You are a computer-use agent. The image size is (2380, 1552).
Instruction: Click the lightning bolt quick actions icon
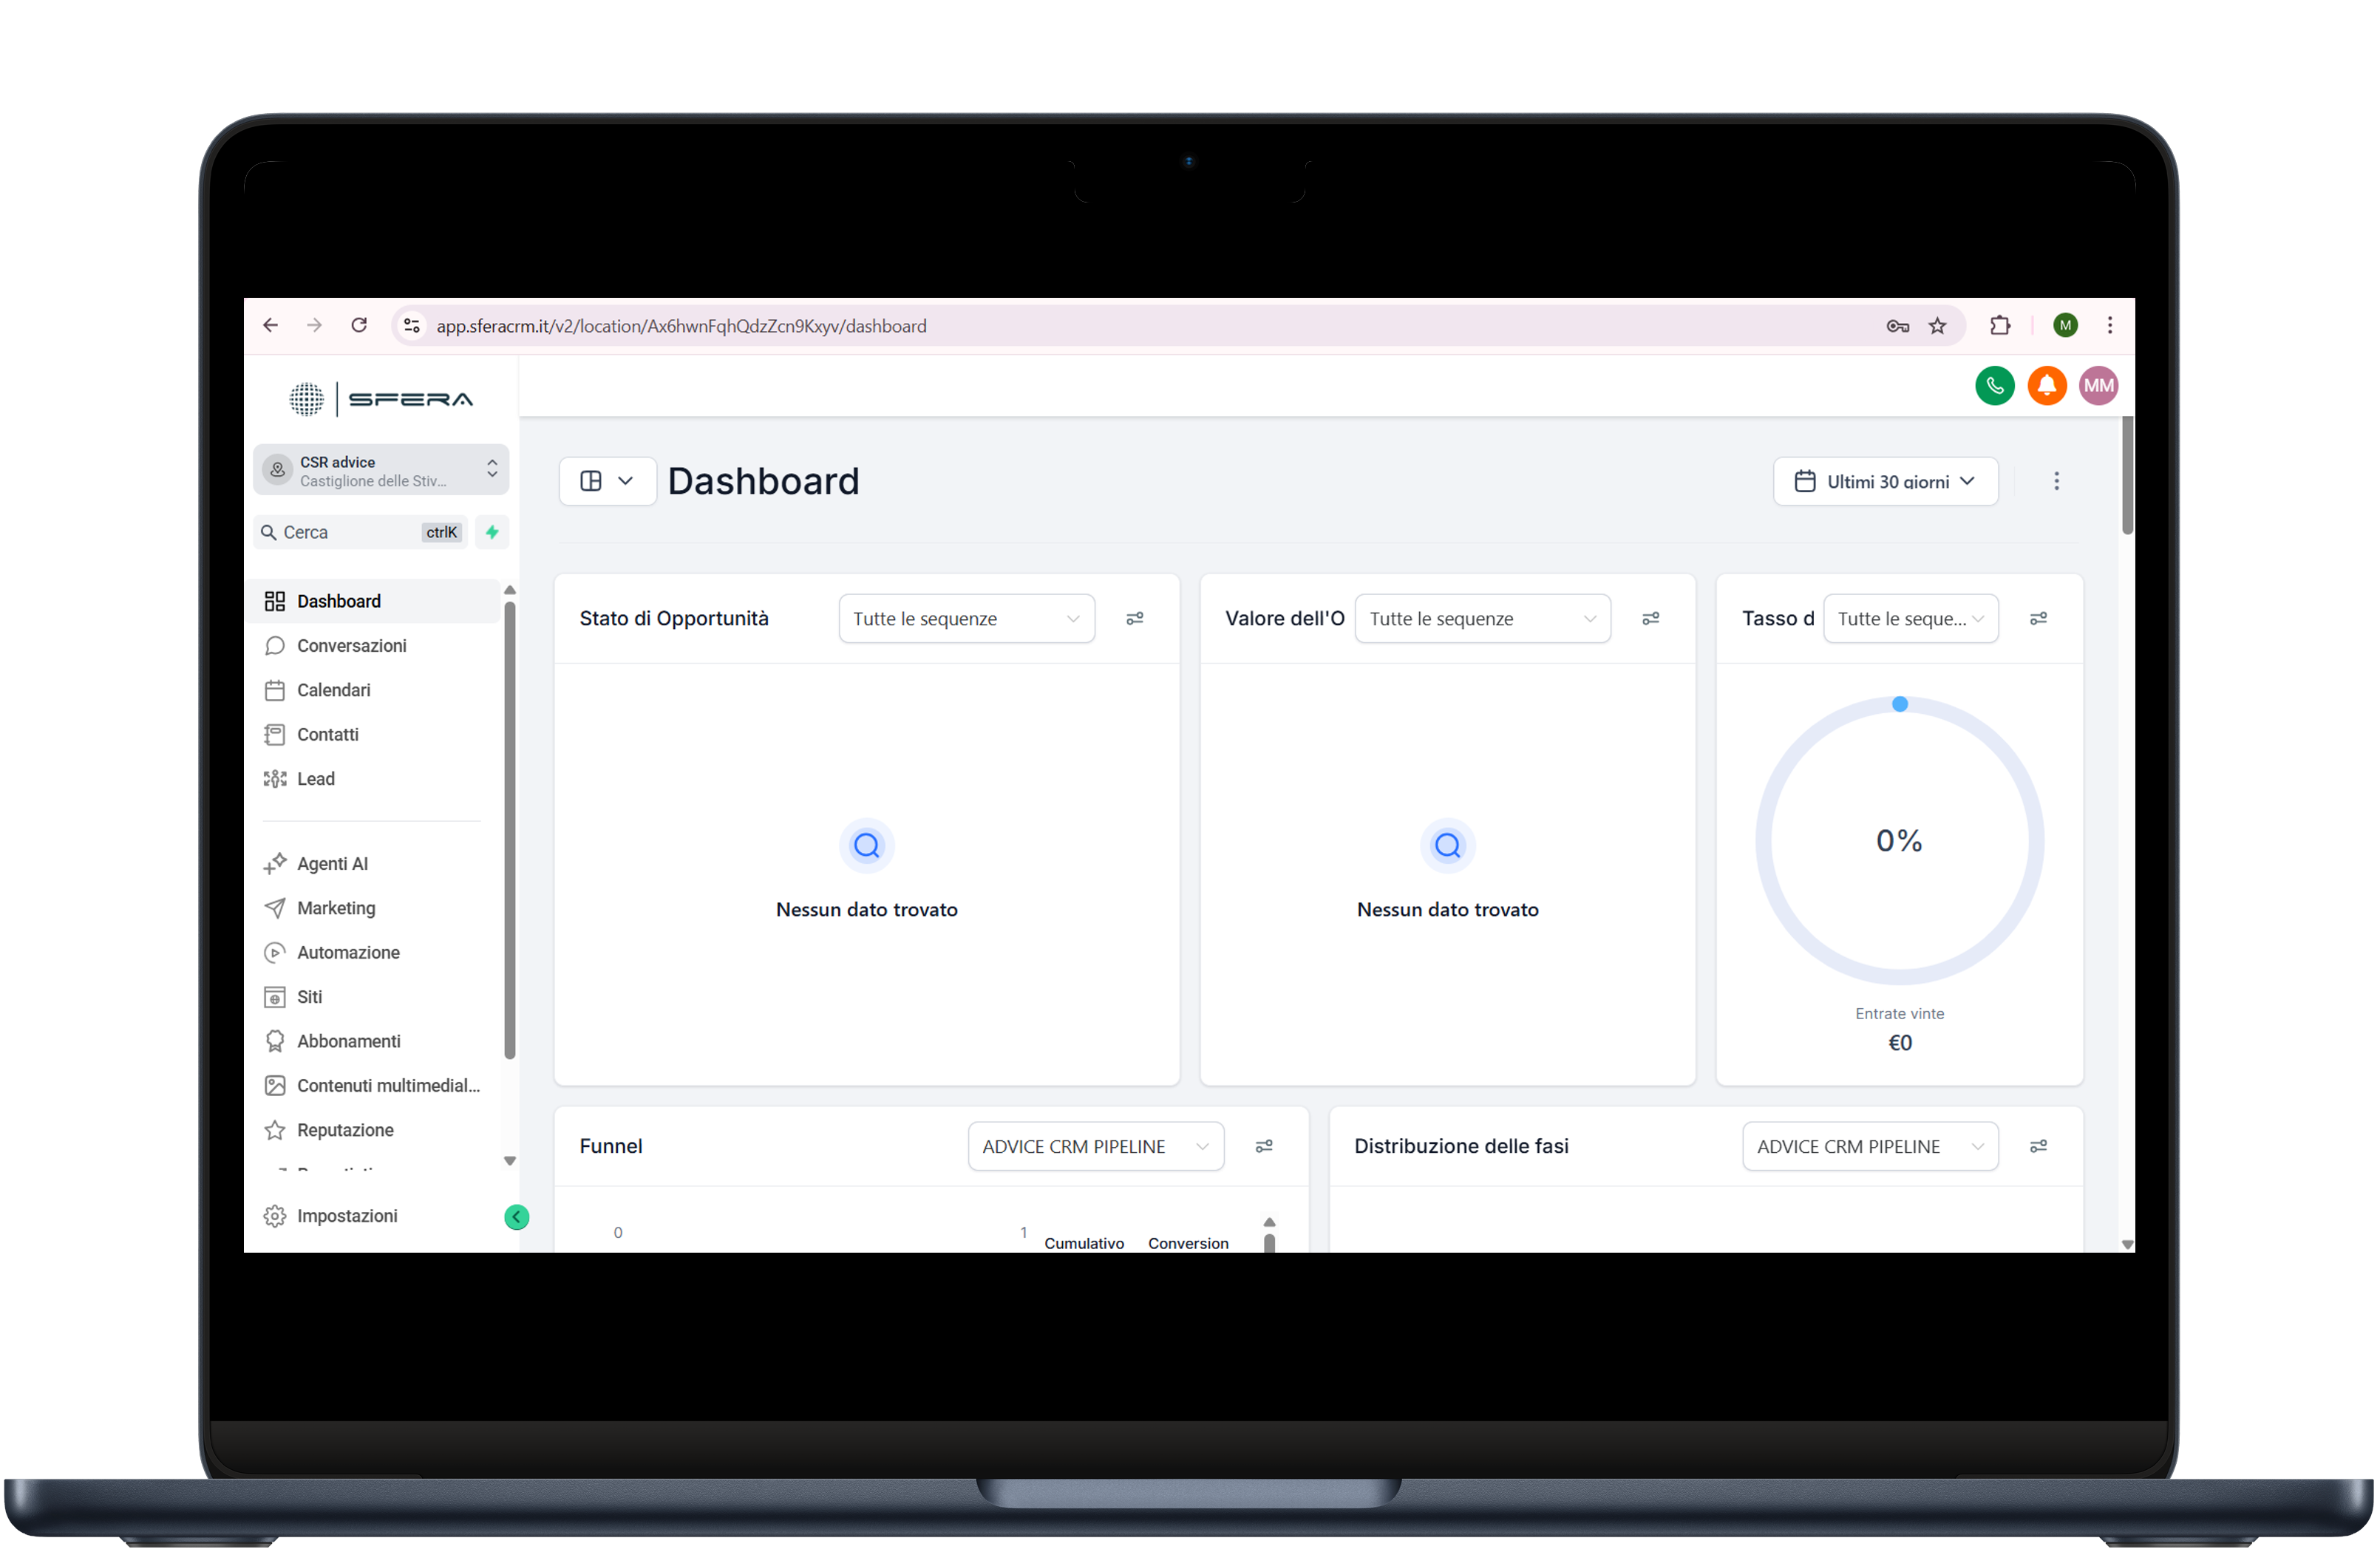point(492,532)
